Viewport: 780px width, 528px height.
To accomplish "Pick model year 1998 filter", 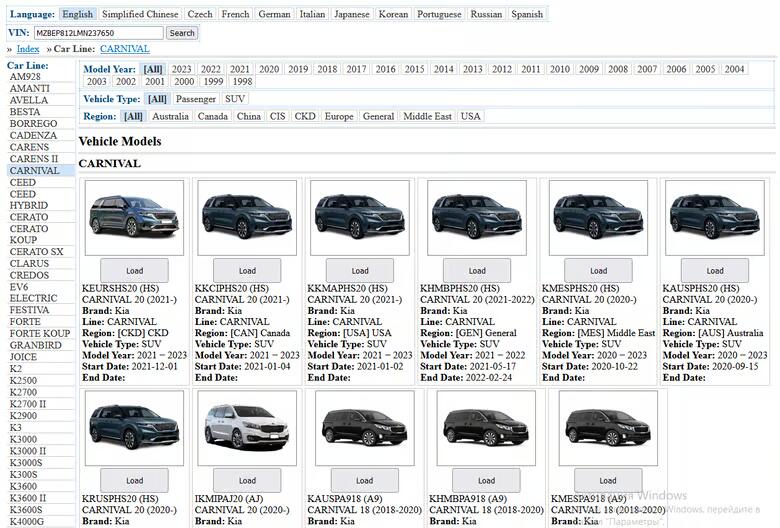I will pyautogui.click(x=241, y=82).
